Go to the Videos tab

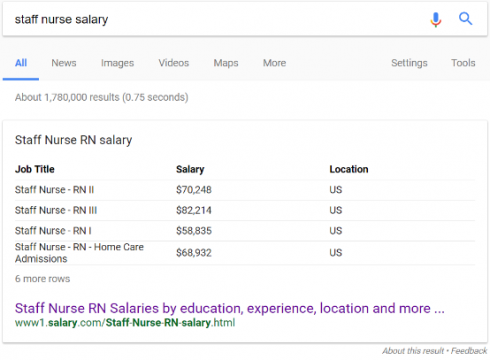173,63
